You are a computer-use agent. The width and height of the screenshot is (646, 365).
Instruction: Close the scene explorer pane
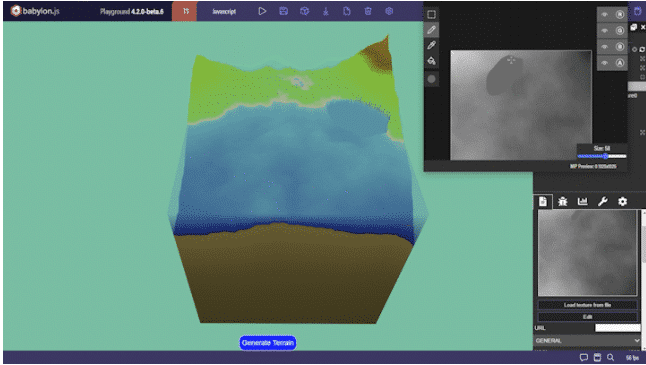pos(643,27)
